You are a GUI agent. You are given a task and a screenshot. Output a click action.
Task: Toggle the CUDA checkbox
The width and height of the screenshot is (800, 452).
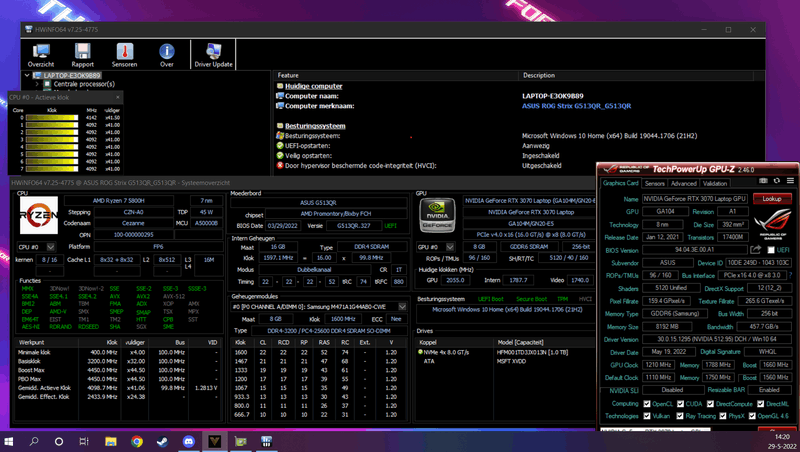[x=680, y=404]
